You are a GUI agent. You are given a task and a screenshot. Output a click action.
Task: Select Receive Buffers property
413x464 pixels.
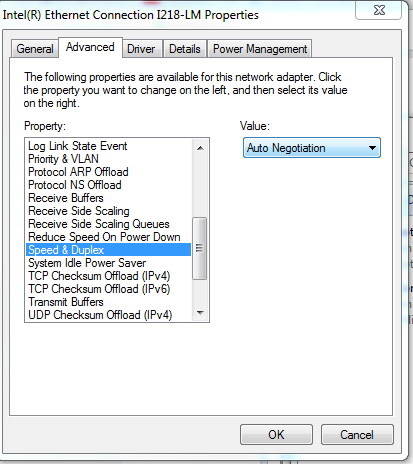tap(66, 198)
